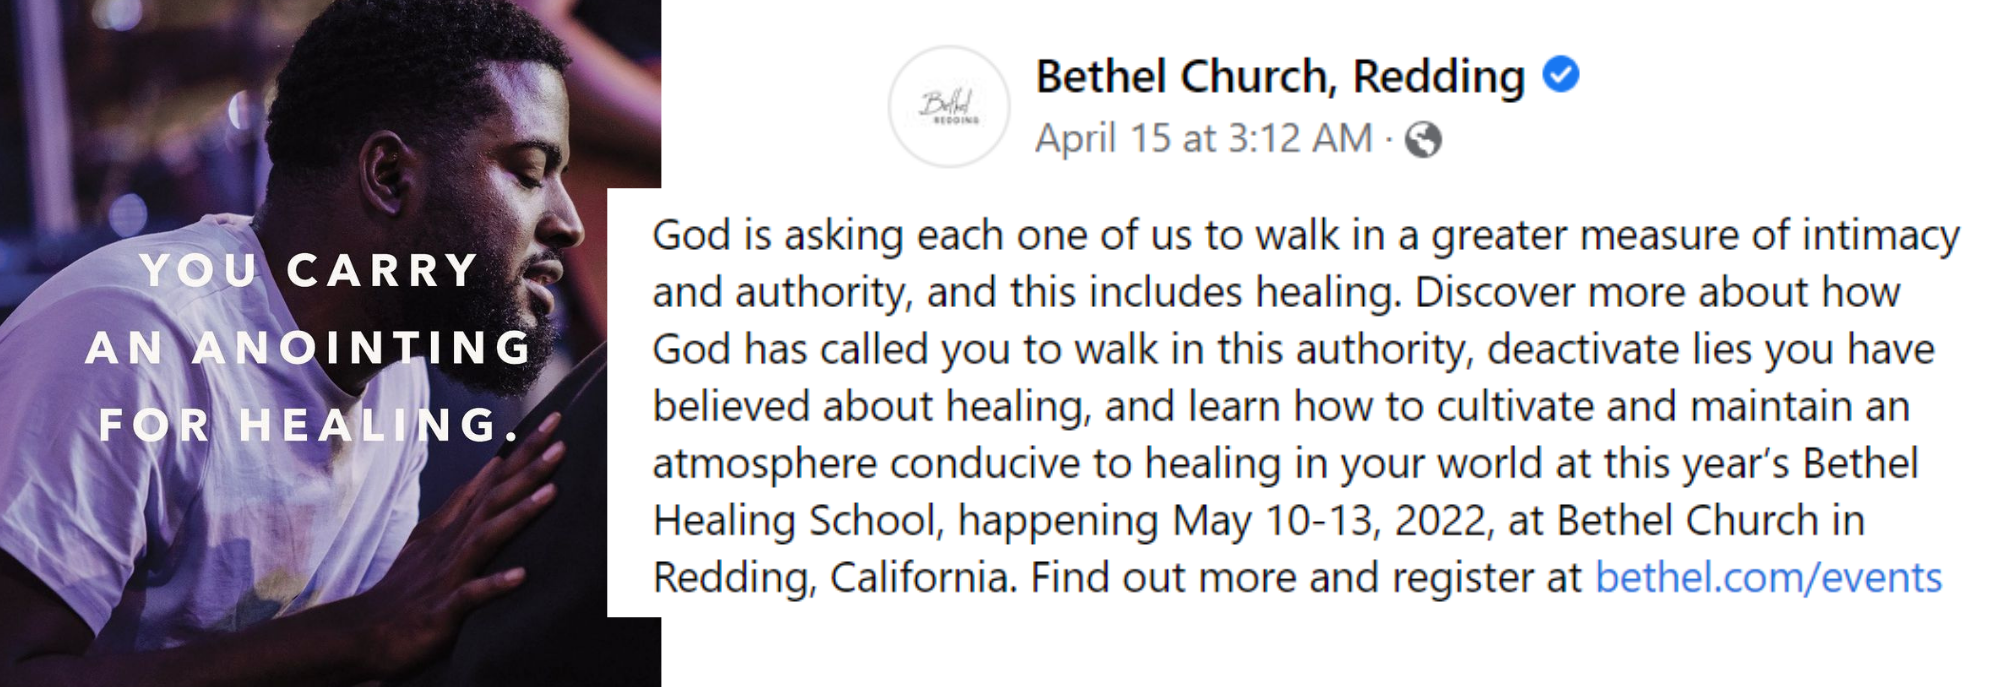The image size is (1998, 687).
Task: Click the 'YOU CARRY' overlay text line
Action: (309, 271)
